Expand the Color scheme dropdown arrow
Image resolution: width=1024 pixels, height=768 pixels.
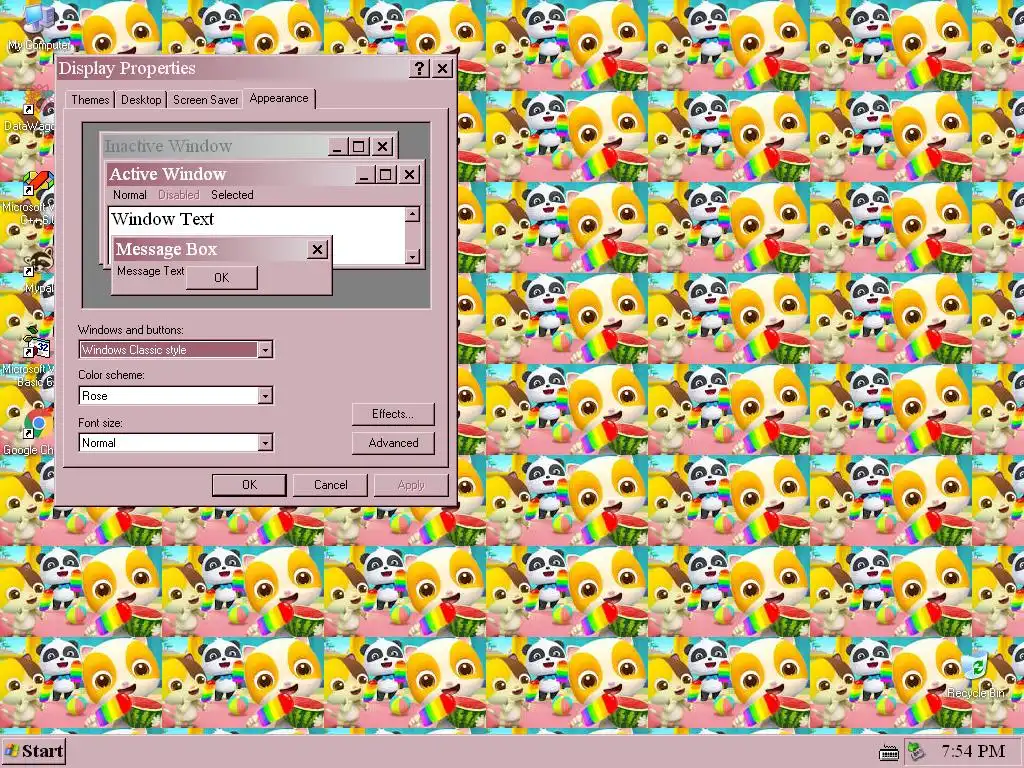click(x=264, y=396)
